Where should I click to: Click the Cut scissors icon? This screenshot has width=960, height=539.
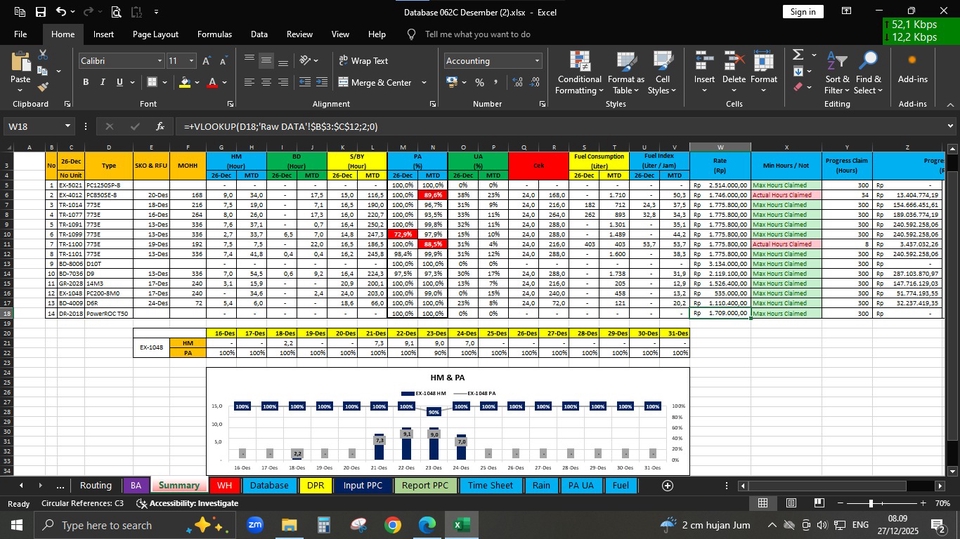pyautogui.click(x=43, y=55)
